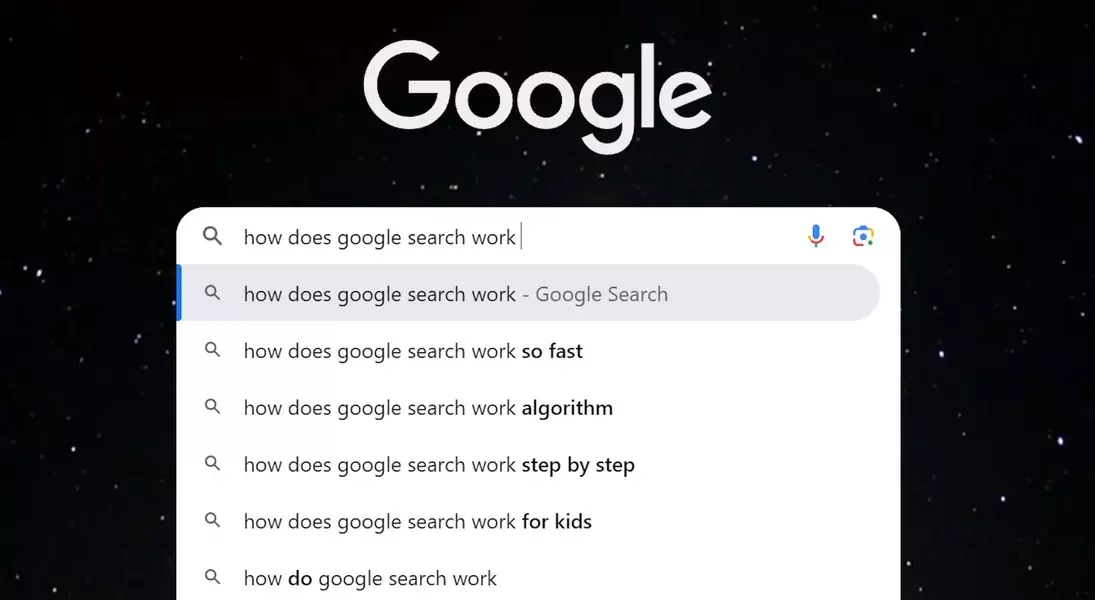Click the voice search microphone icon
The image size is (1095, 600).
coord(816,236)
